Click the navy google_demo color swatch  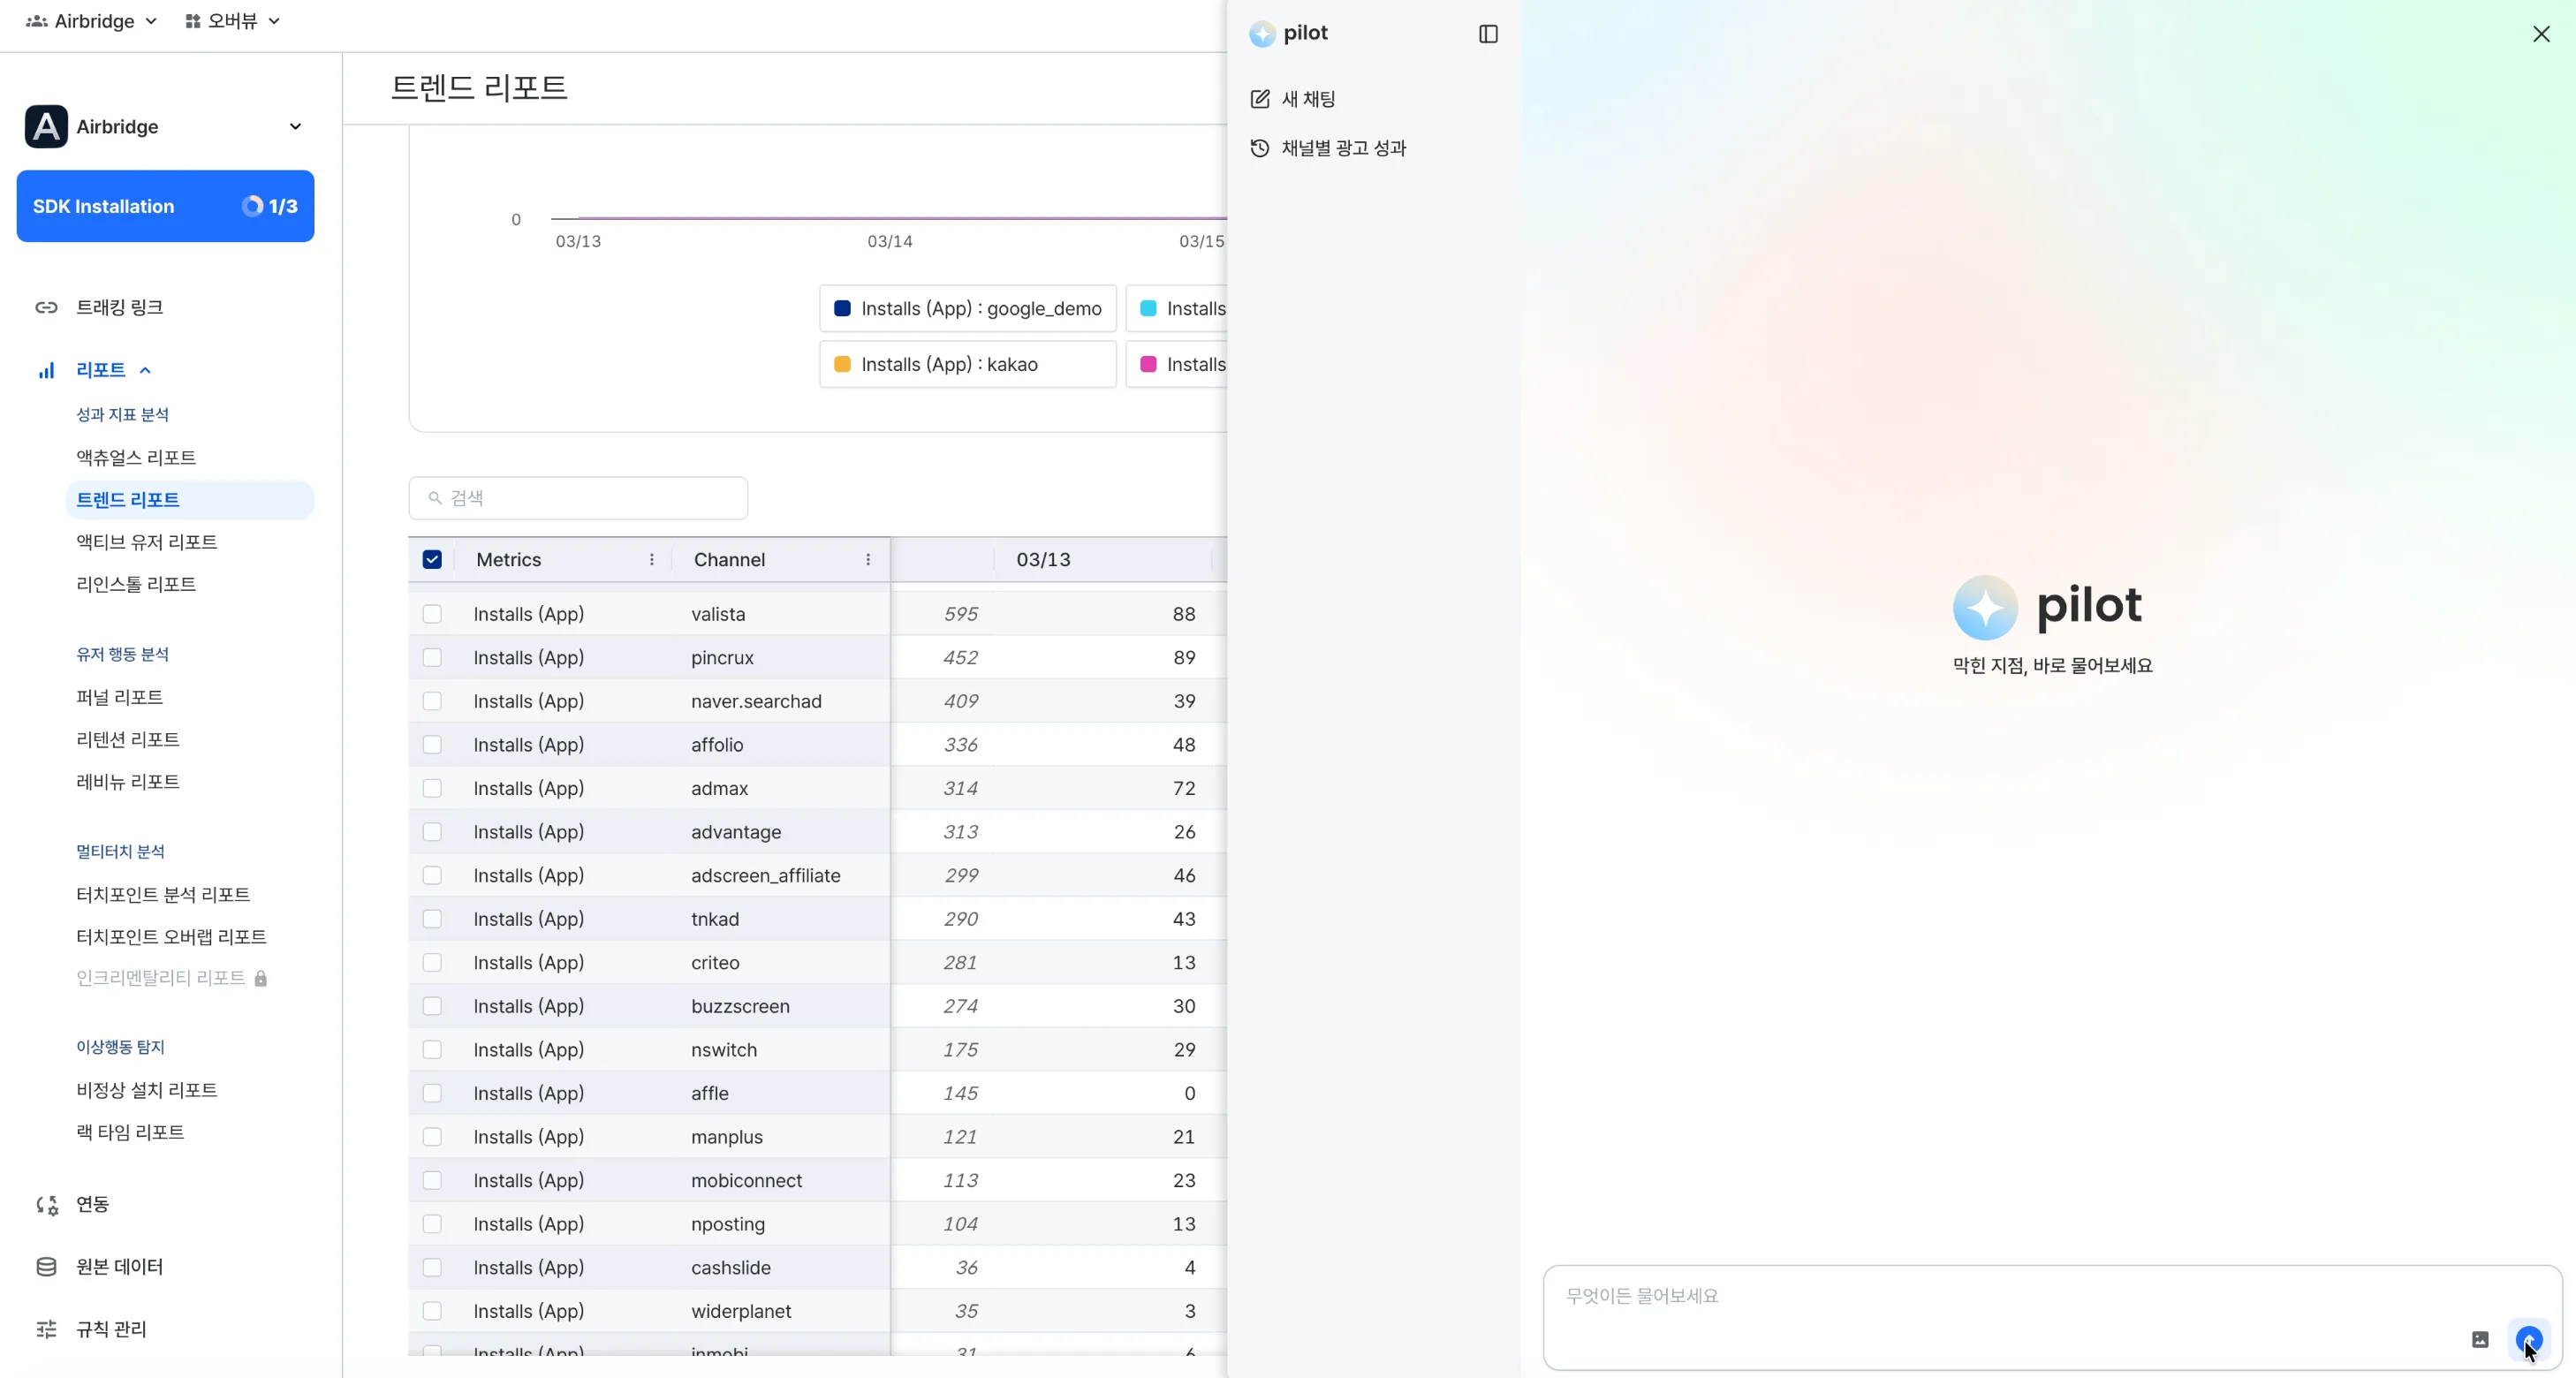point(842,308)
